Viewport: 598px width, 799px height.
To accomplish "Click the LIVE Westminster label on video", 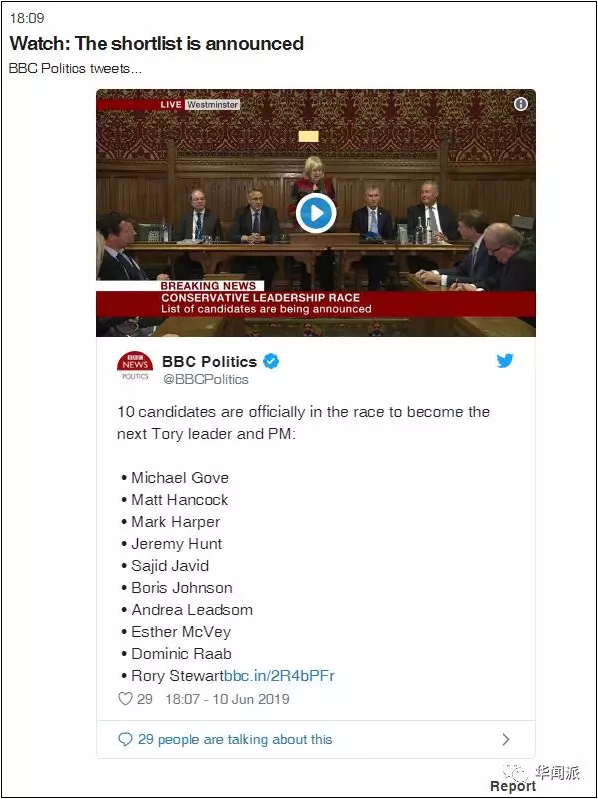I will [x=199, y=104].
